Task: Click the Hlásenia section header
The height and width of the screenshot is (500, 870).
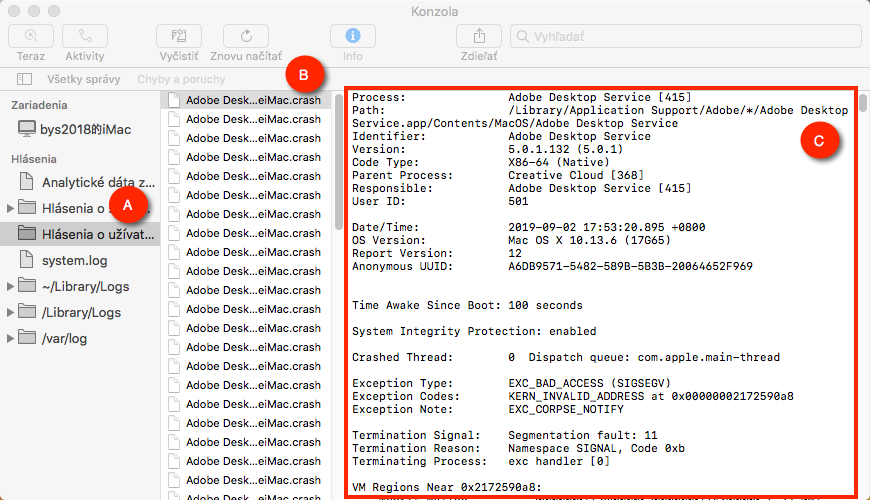Action: pyautogui.click(x=33, y=159)
